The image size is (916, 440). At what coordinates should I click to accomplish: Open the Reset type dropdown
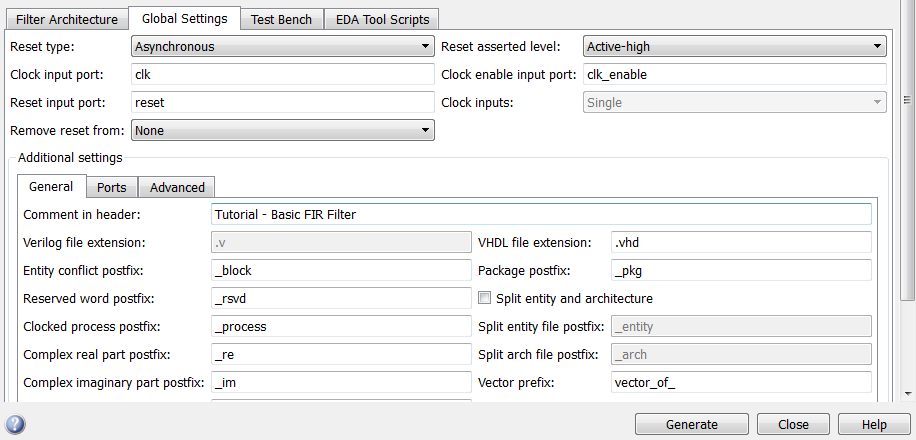(x=282, y=46)
